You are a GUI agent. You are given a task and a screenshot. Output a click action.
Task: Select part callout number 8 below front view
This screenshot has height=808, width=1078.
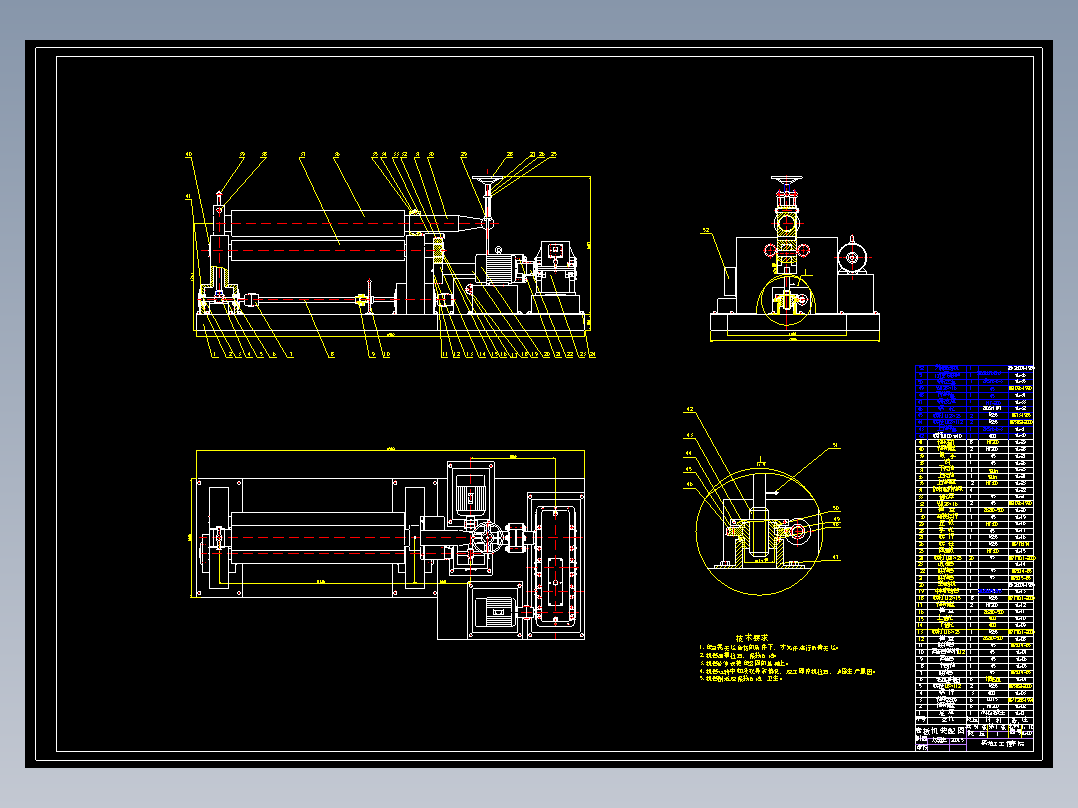coord(332,355)
